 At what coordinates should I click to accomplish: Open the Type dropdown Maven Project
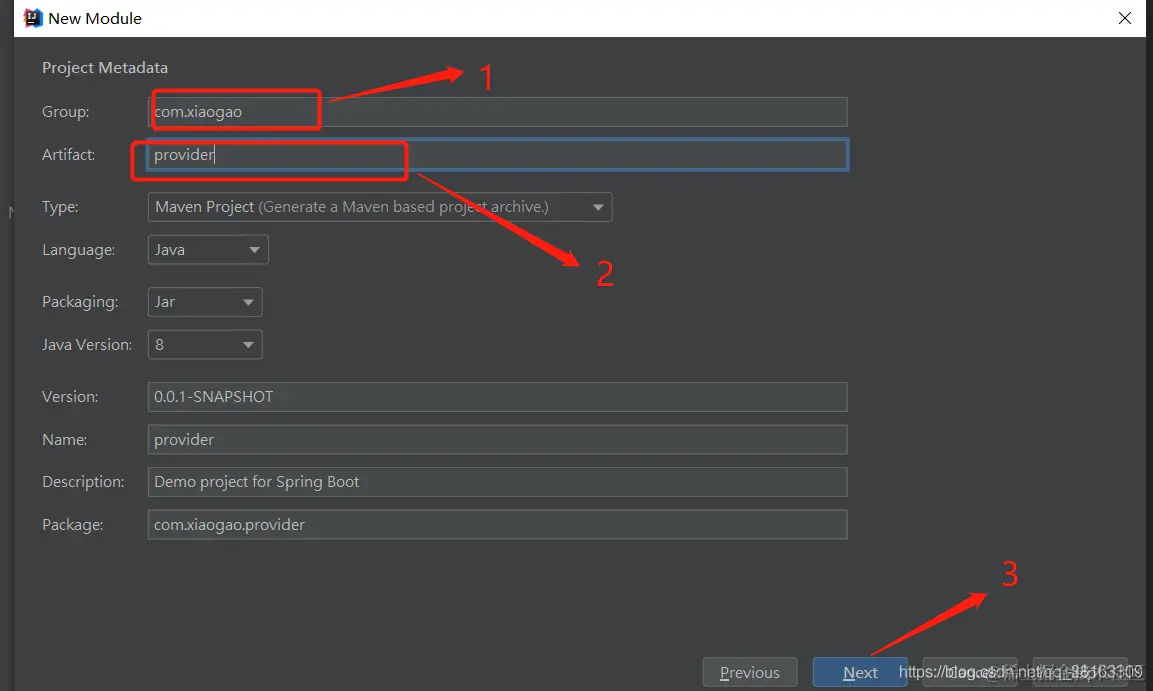pos(379,207)
